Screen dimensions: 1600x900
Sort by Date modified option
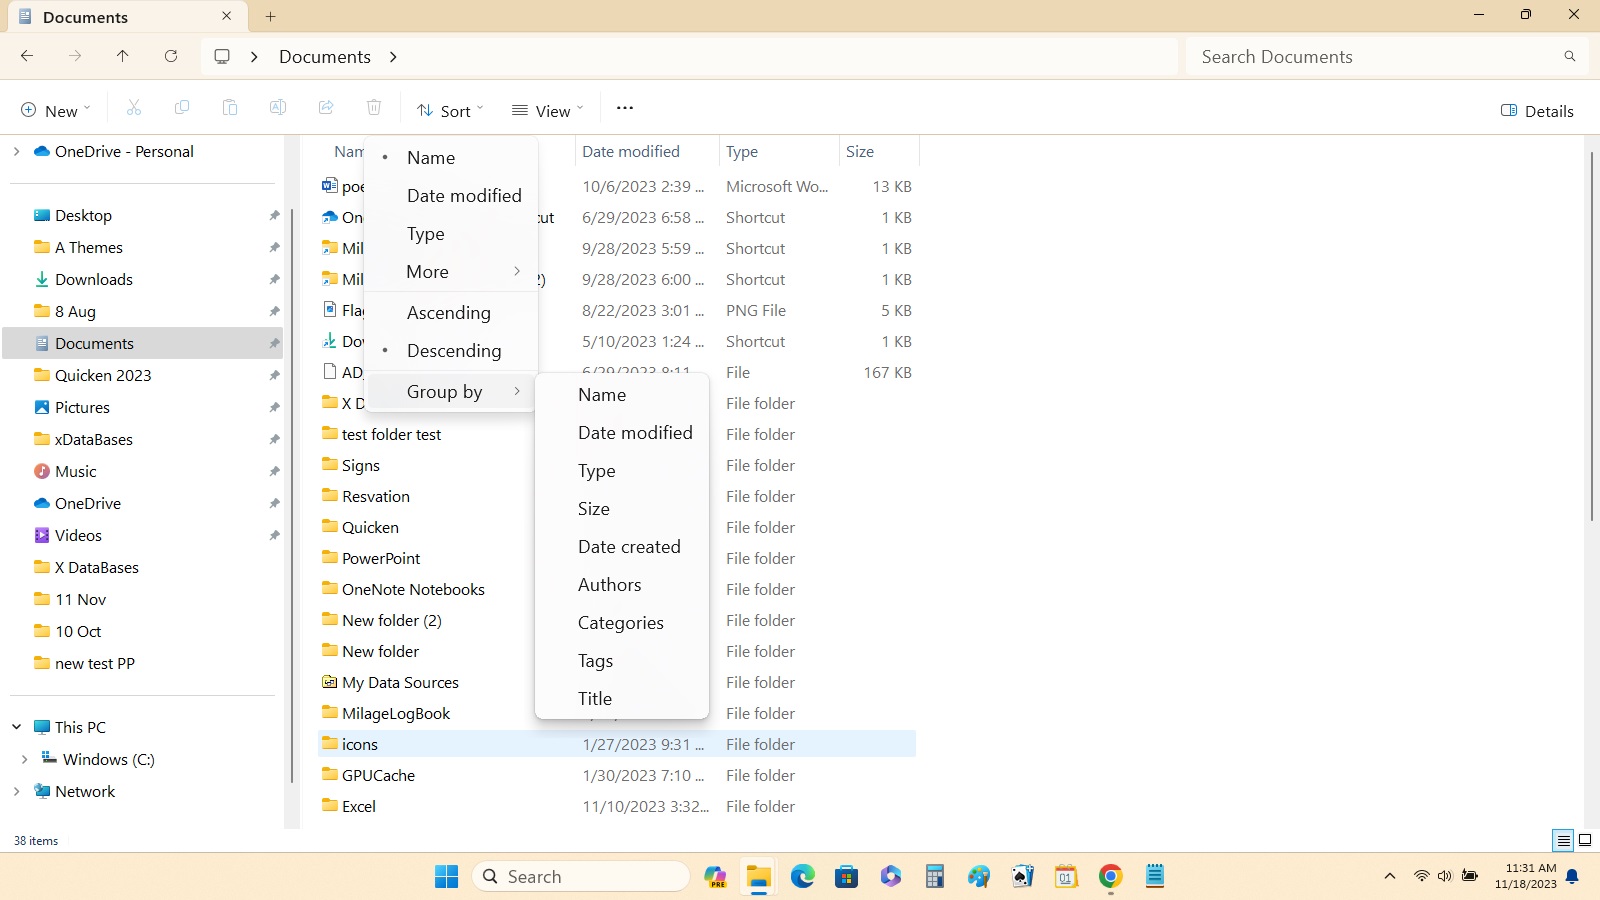pos(464,196)
